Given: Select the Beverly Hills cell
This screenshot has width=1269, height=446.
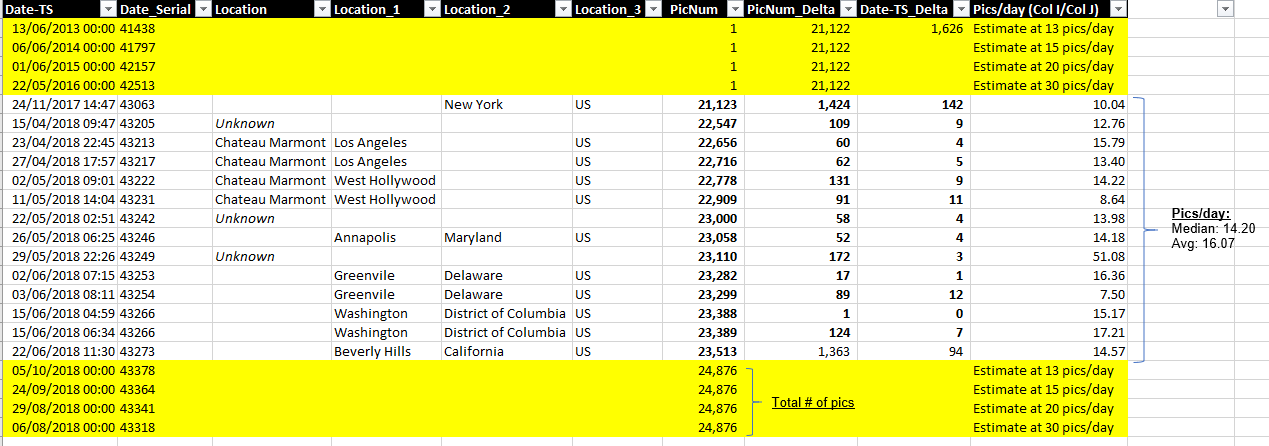Looking at the screenshot, I should 386,352.
